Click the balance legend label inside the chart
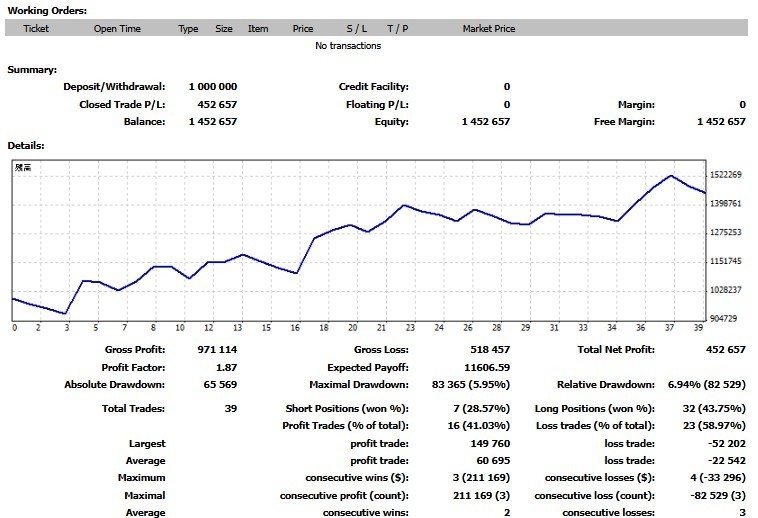758x518 pixels. [x=23, y=168]
